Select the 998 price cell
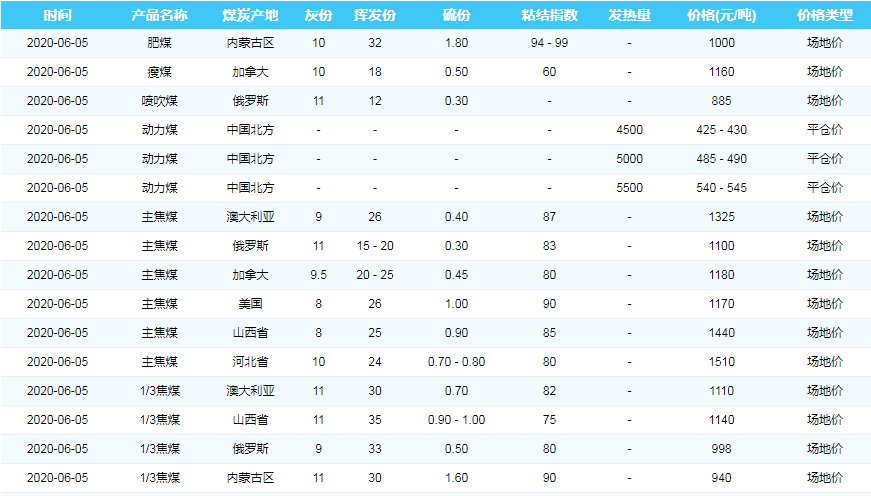Viewport: 871px width, 496px height. [x=721, y=448]
